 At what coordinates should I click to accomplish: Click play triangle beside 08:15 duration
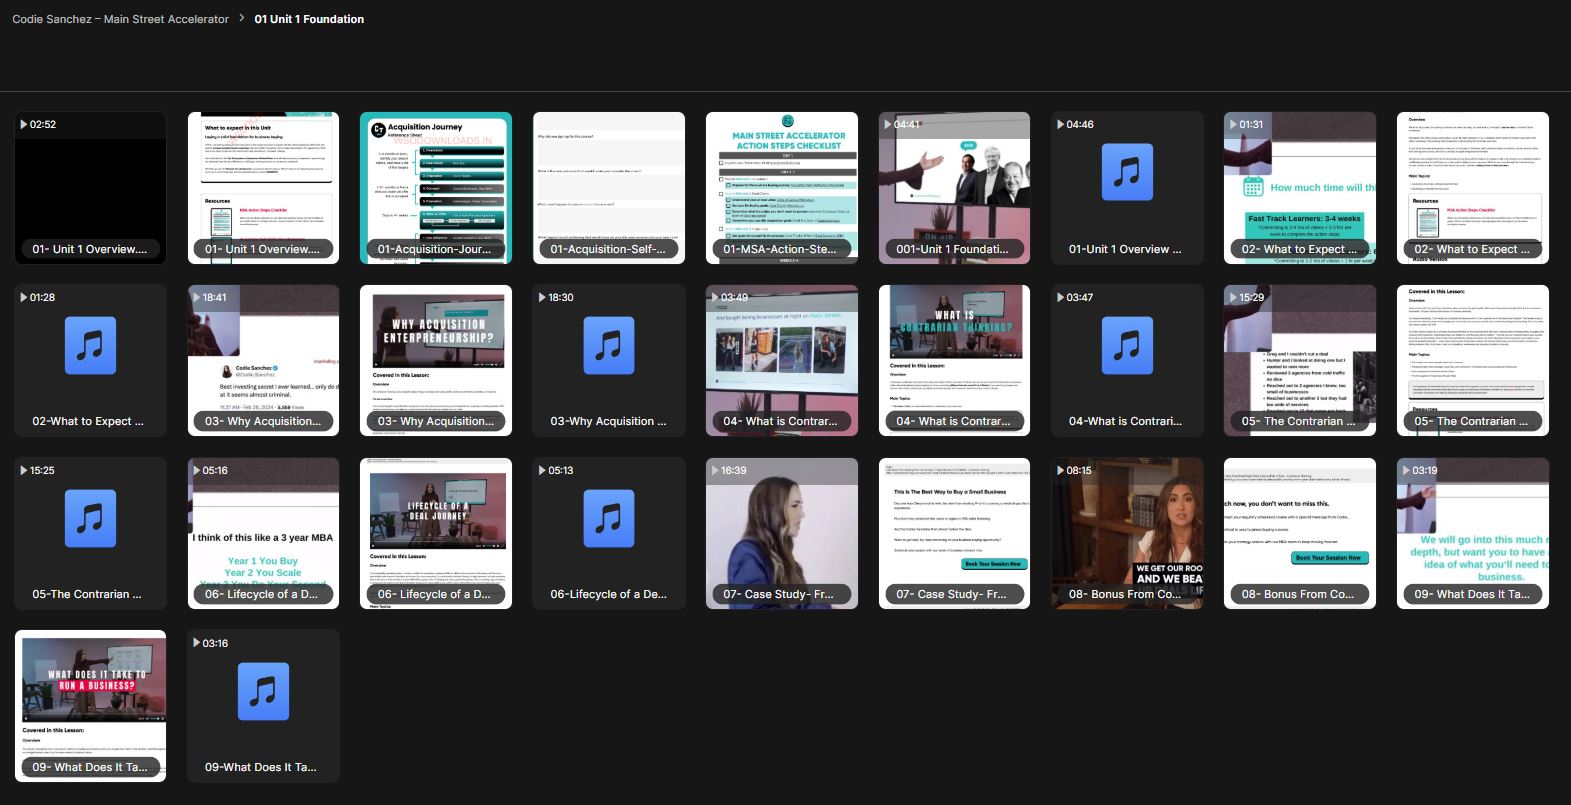point(1060,471)
